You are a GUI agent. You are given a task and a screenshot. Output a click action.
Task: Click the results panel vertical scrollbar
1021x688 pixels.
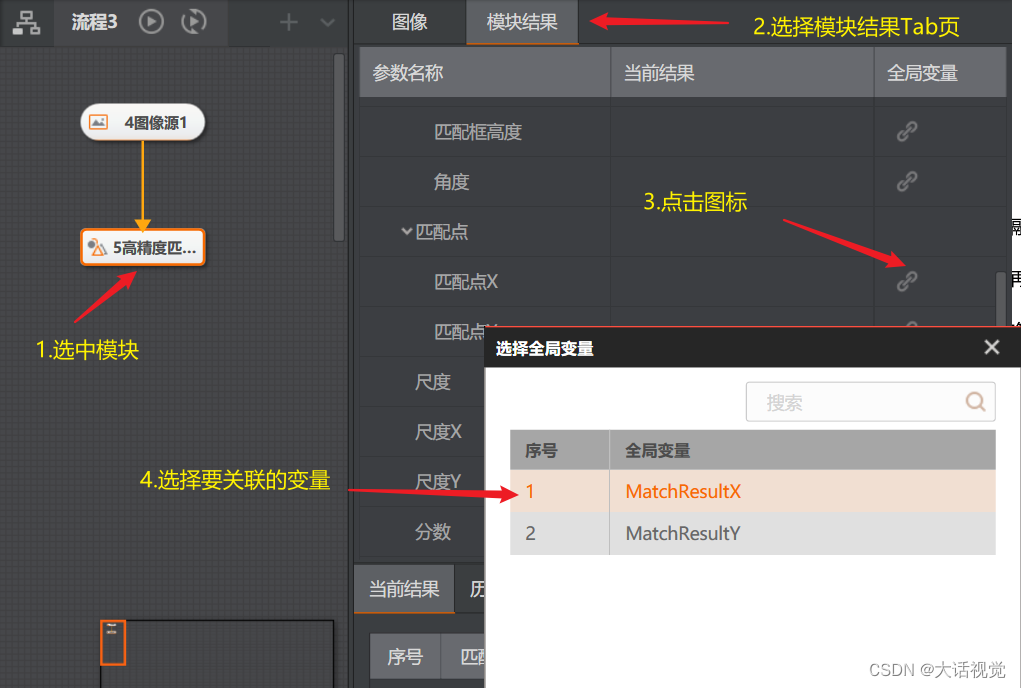pos(1001,299)
